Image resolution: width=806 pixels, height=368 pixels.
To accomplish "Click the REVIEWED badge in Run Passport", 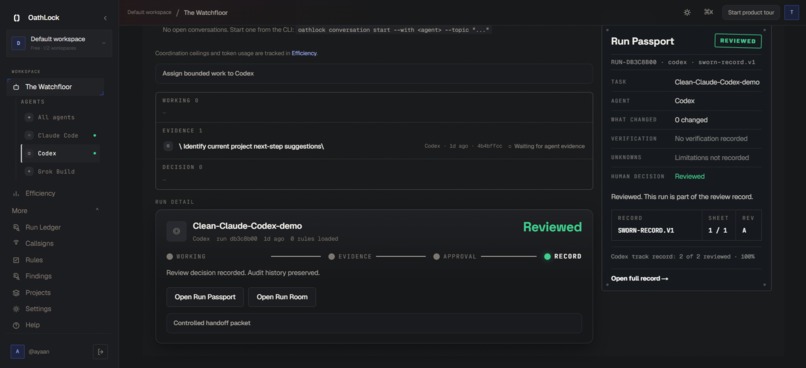I will tap(738, 41).
